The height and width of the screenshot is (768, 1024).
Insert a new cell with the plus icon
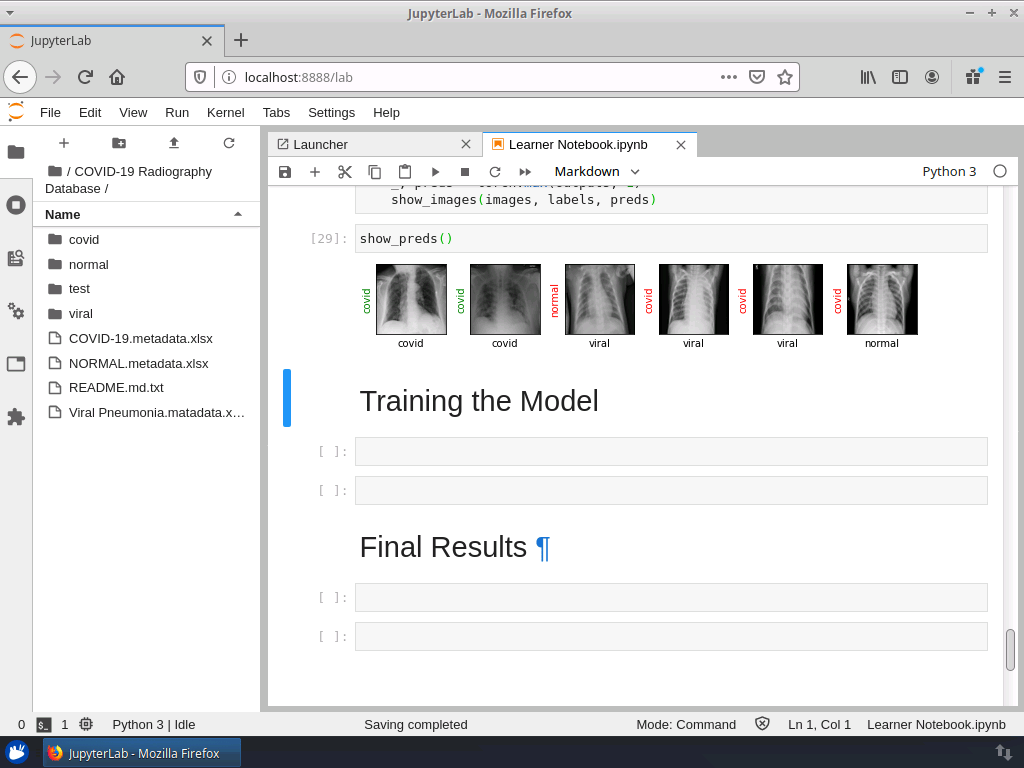pyautogui.click(x=315, y=172)
